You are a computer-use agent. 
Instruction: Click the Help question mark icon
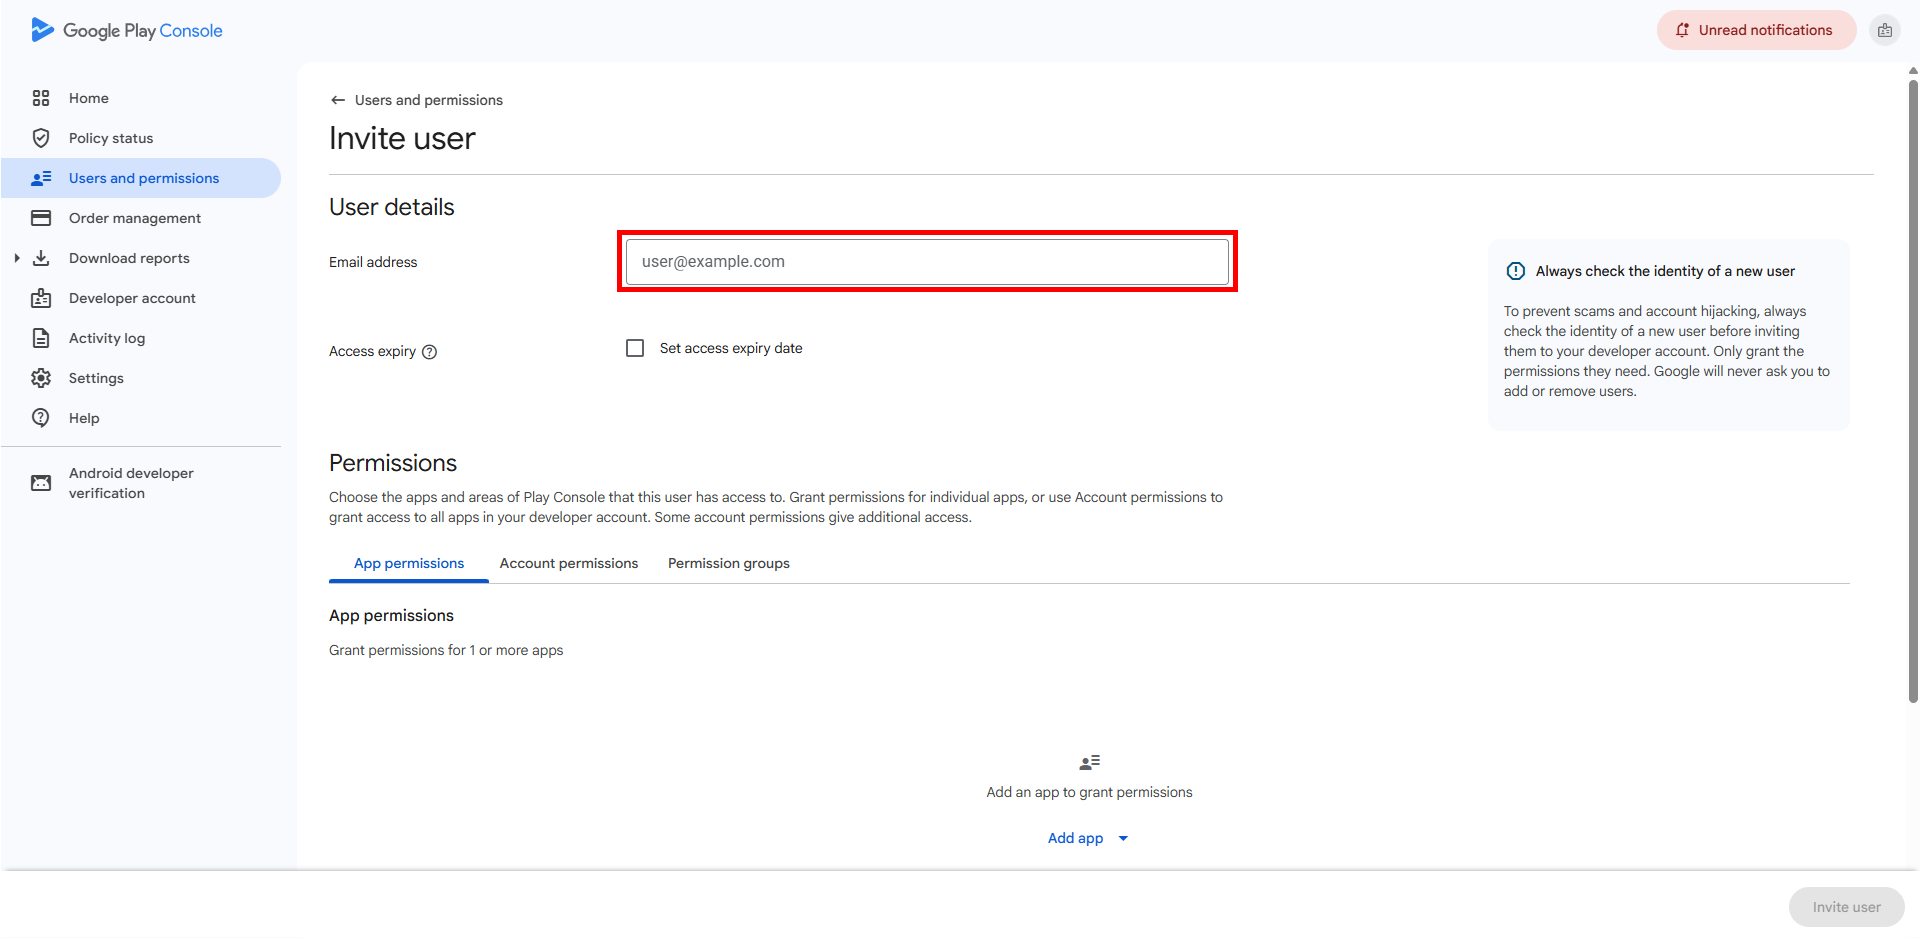41,418
